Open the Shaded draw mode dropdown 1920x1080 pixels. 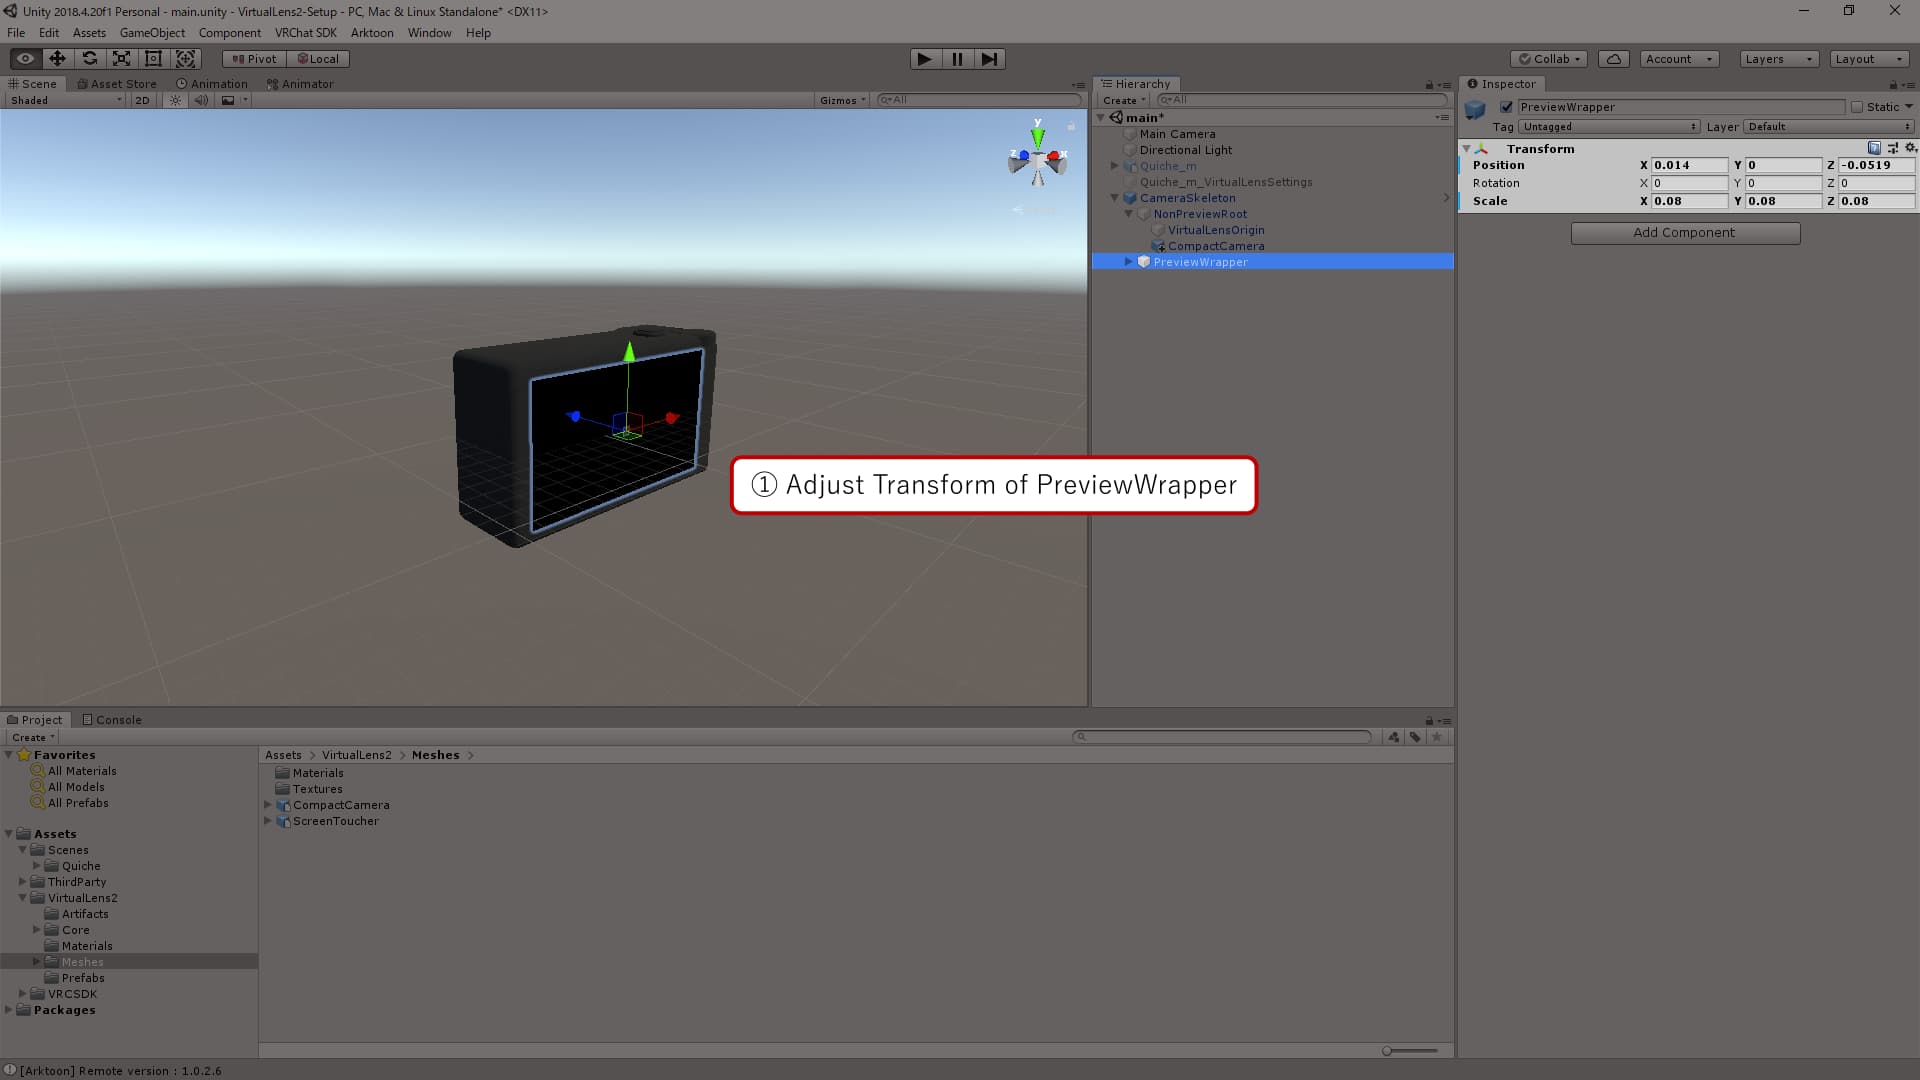point(66,100)
